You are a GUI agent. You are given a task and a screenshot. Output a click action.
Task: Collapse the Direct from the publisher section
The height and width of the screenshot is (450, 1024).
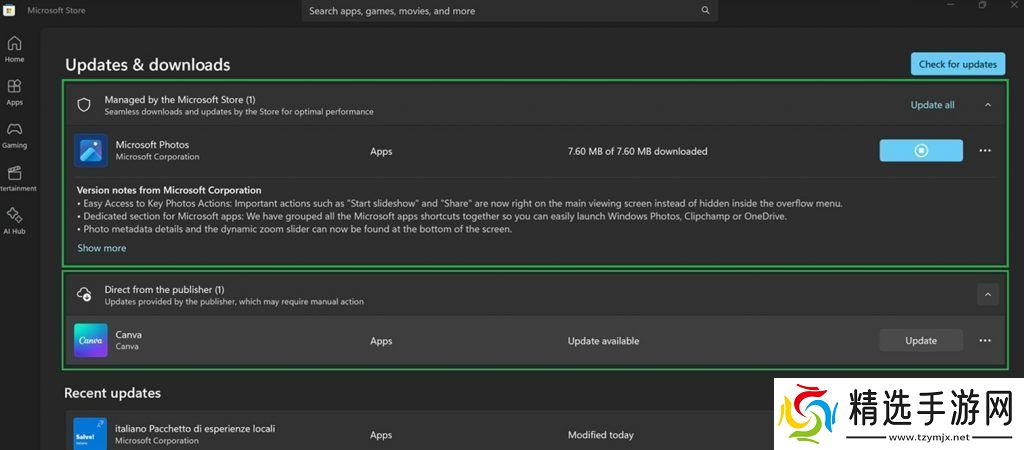(x=987, y=295)
